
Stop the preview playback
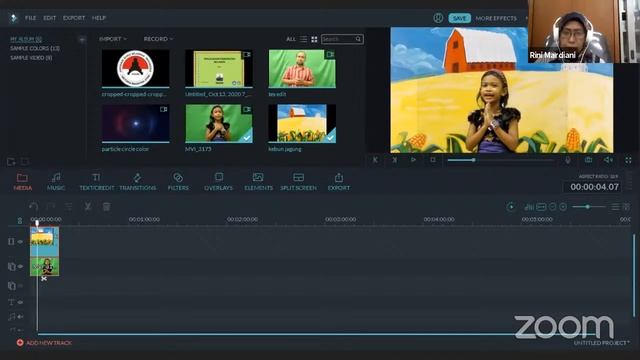tap(433, 160)
